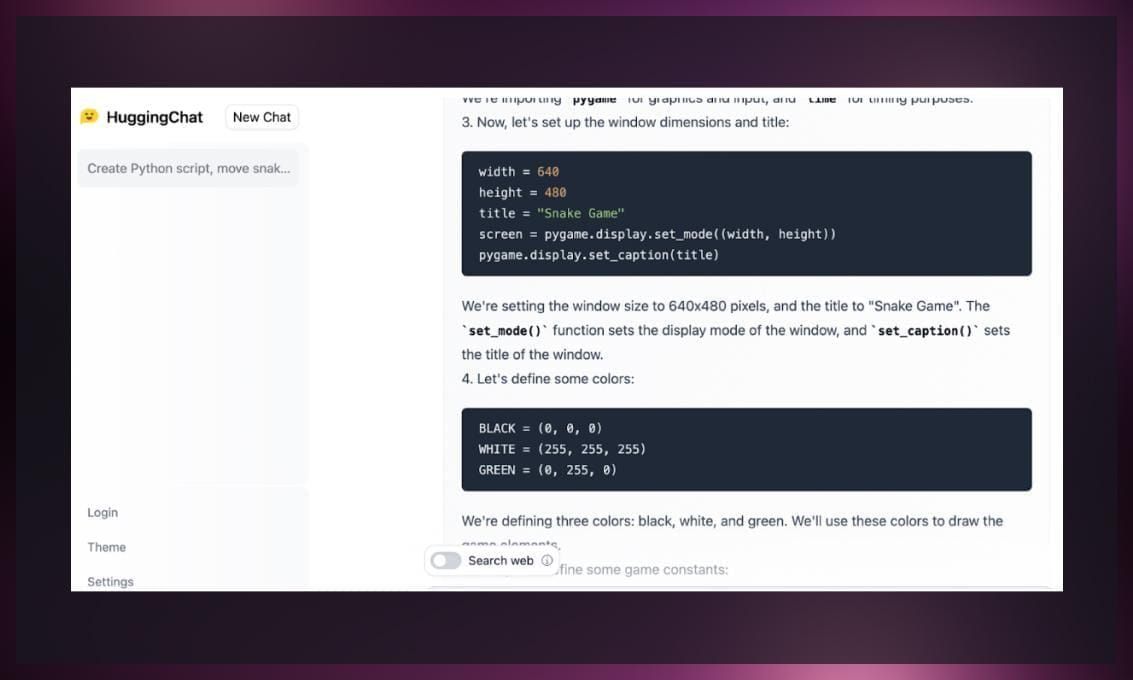Open the Theme option
1133x680 pixels.
(x=106, y=547)
